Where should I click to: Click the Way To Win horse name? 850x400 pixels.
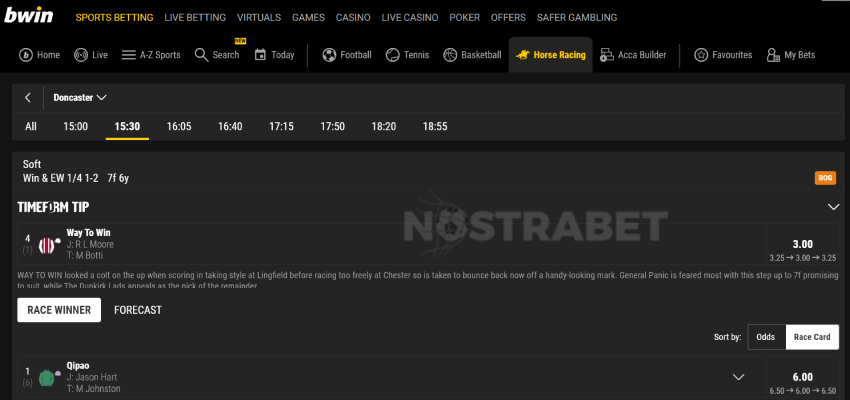pos(88,233)
